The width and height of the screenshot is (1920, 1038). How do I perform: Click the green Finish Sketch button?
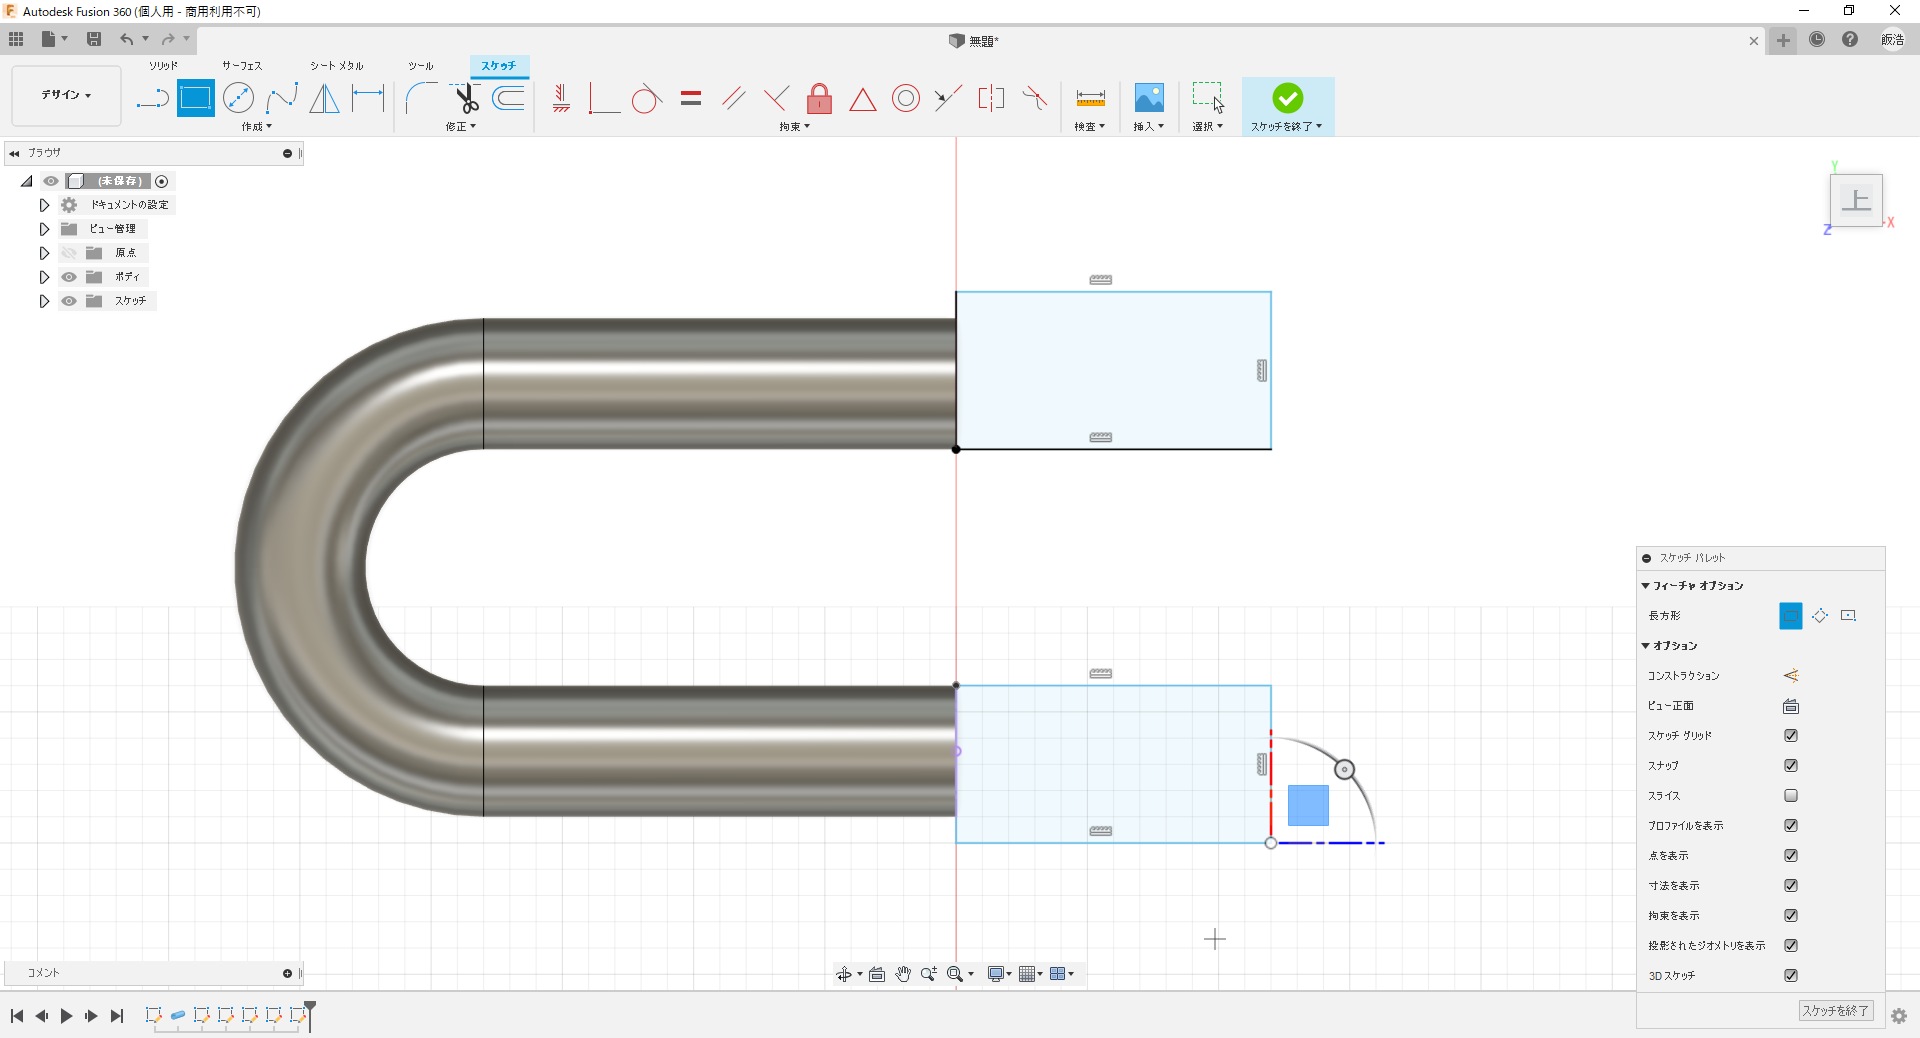1287,98
